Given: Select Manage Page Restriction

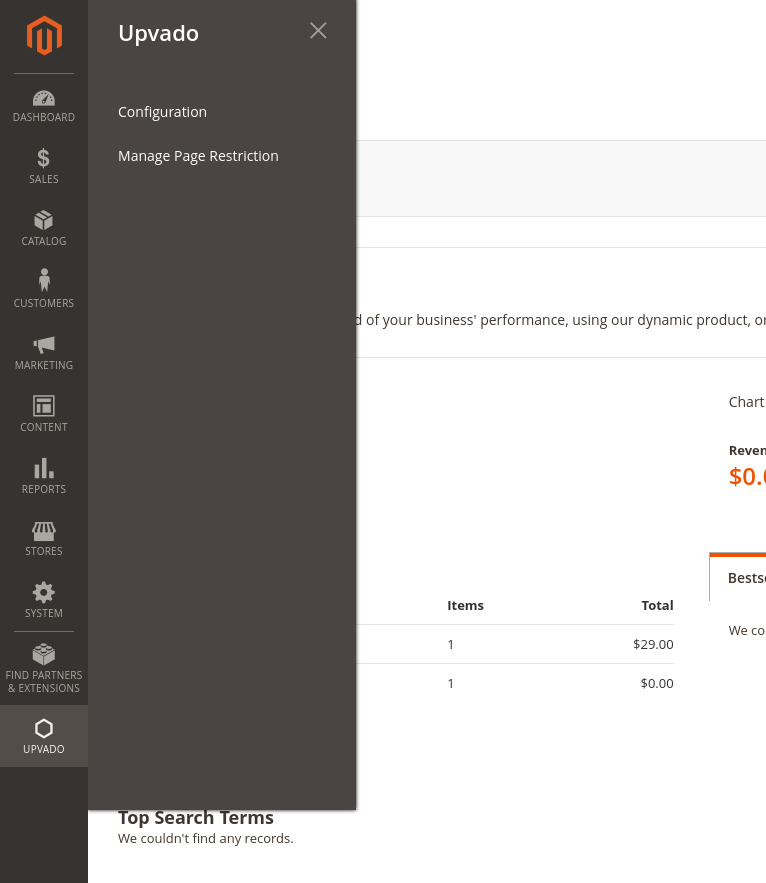Looking at the screenshot, I should point(198,156).
